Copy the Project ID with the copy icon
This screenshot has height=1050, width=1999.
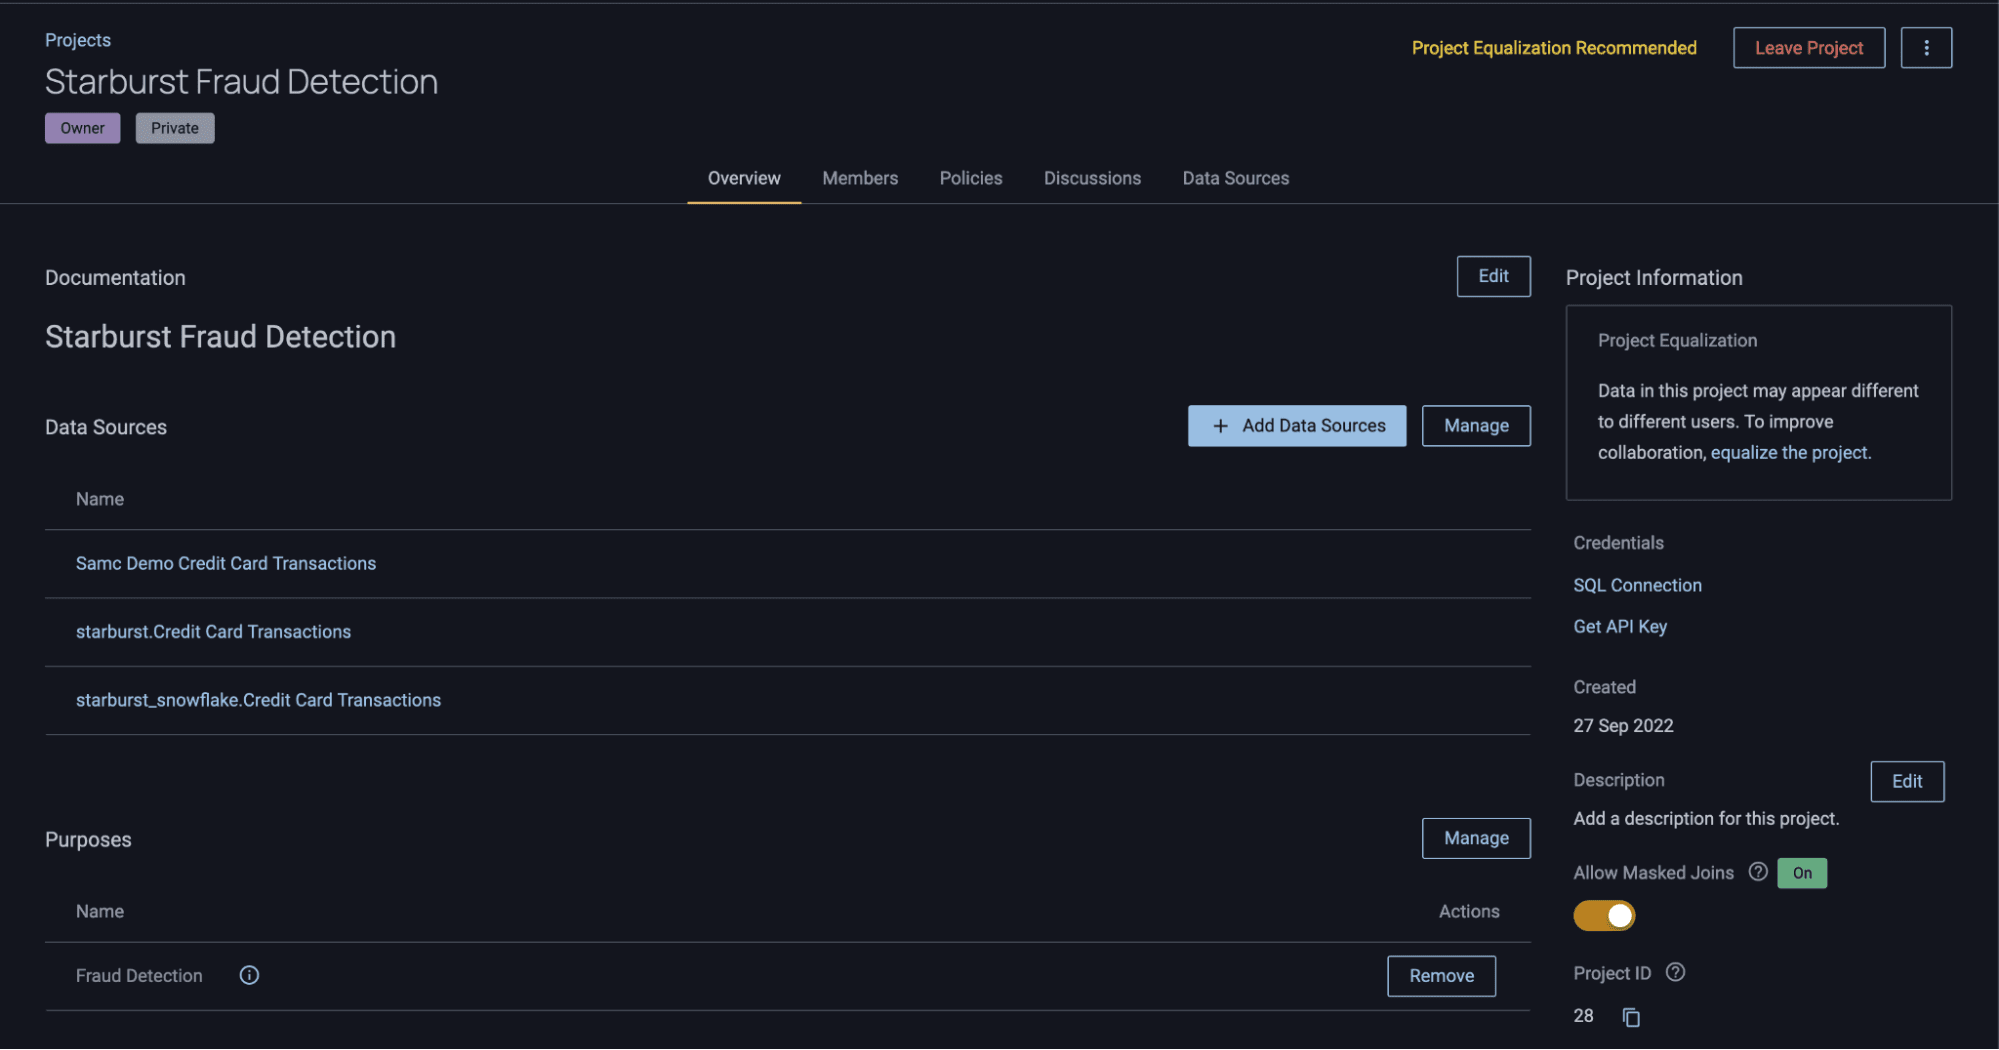coord(1630,1017)
